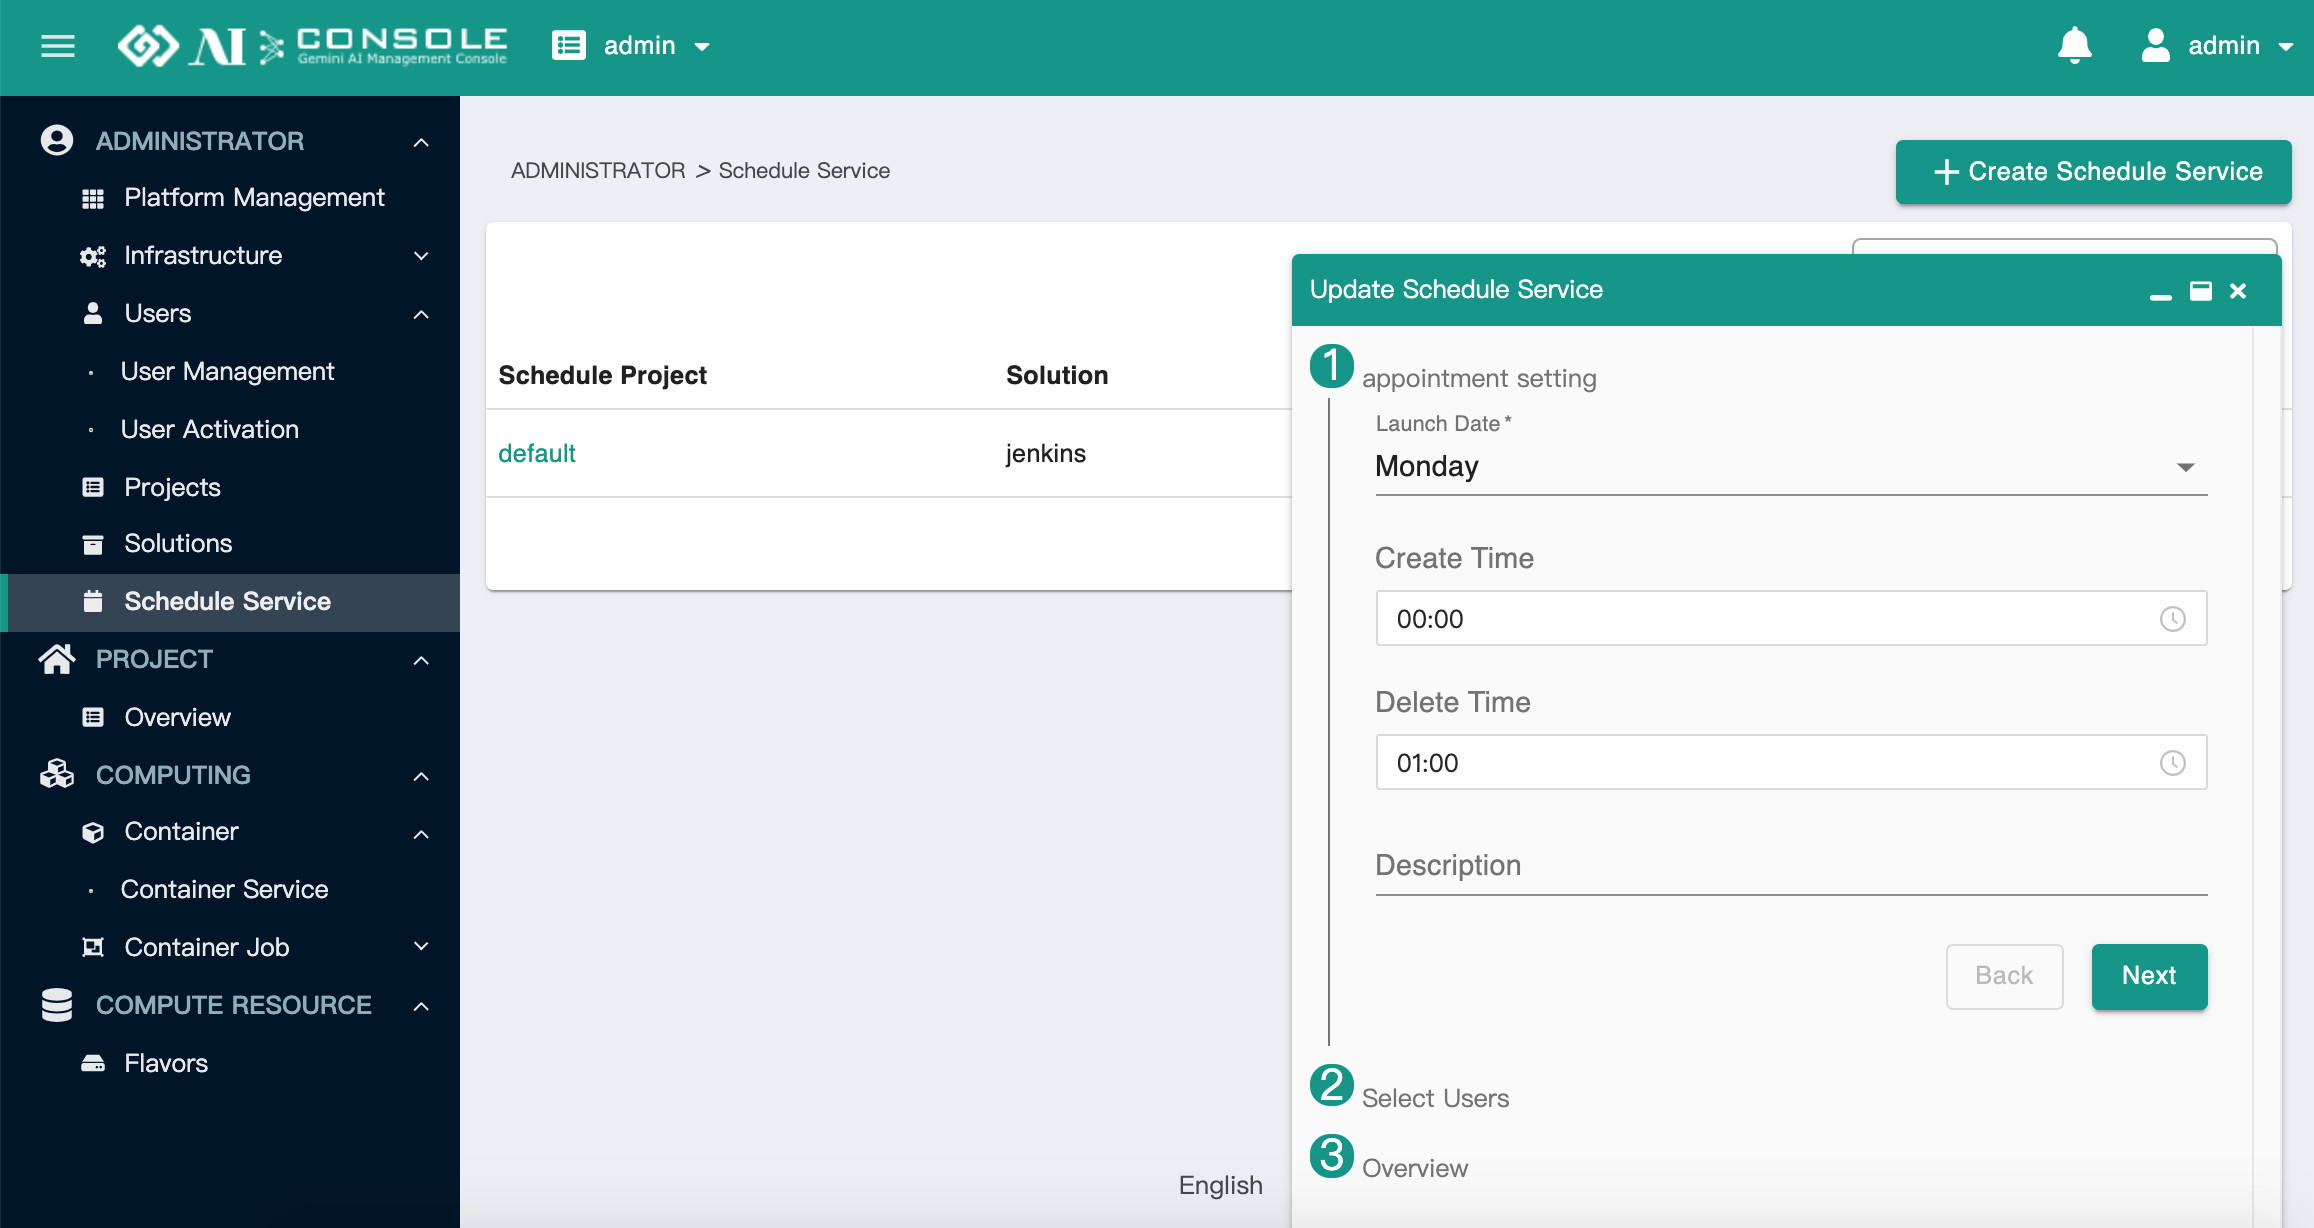
Task: Expand the Infrastructure submenu
Action: point(421,256)
